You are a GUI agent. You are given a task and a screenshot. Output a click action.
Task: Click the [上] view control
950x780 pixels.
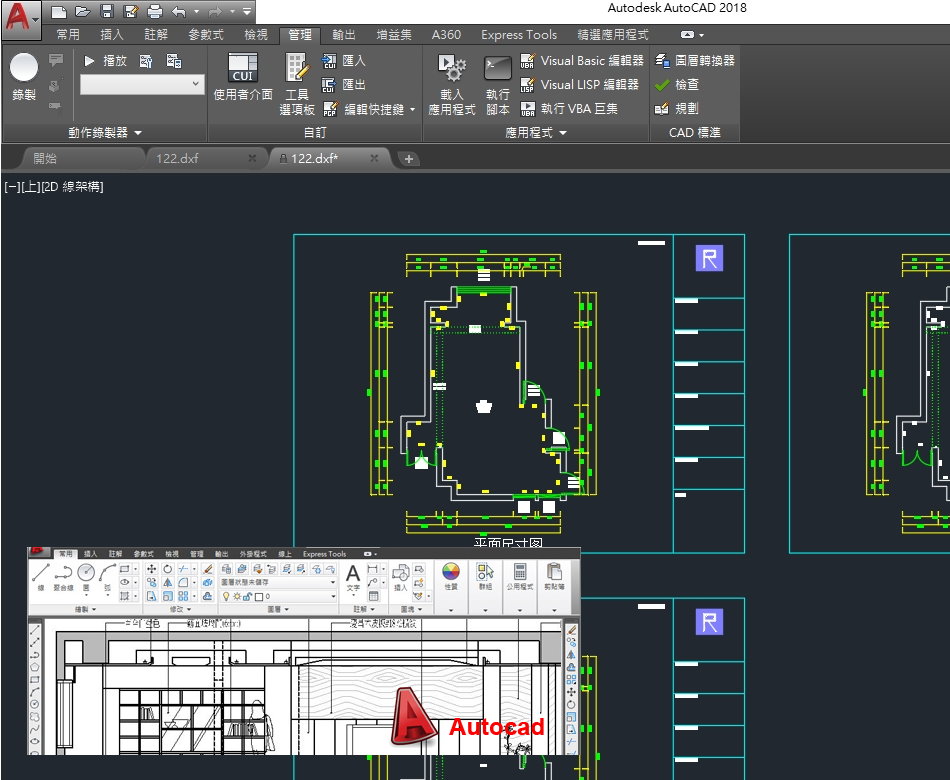(x=30, y=187)
